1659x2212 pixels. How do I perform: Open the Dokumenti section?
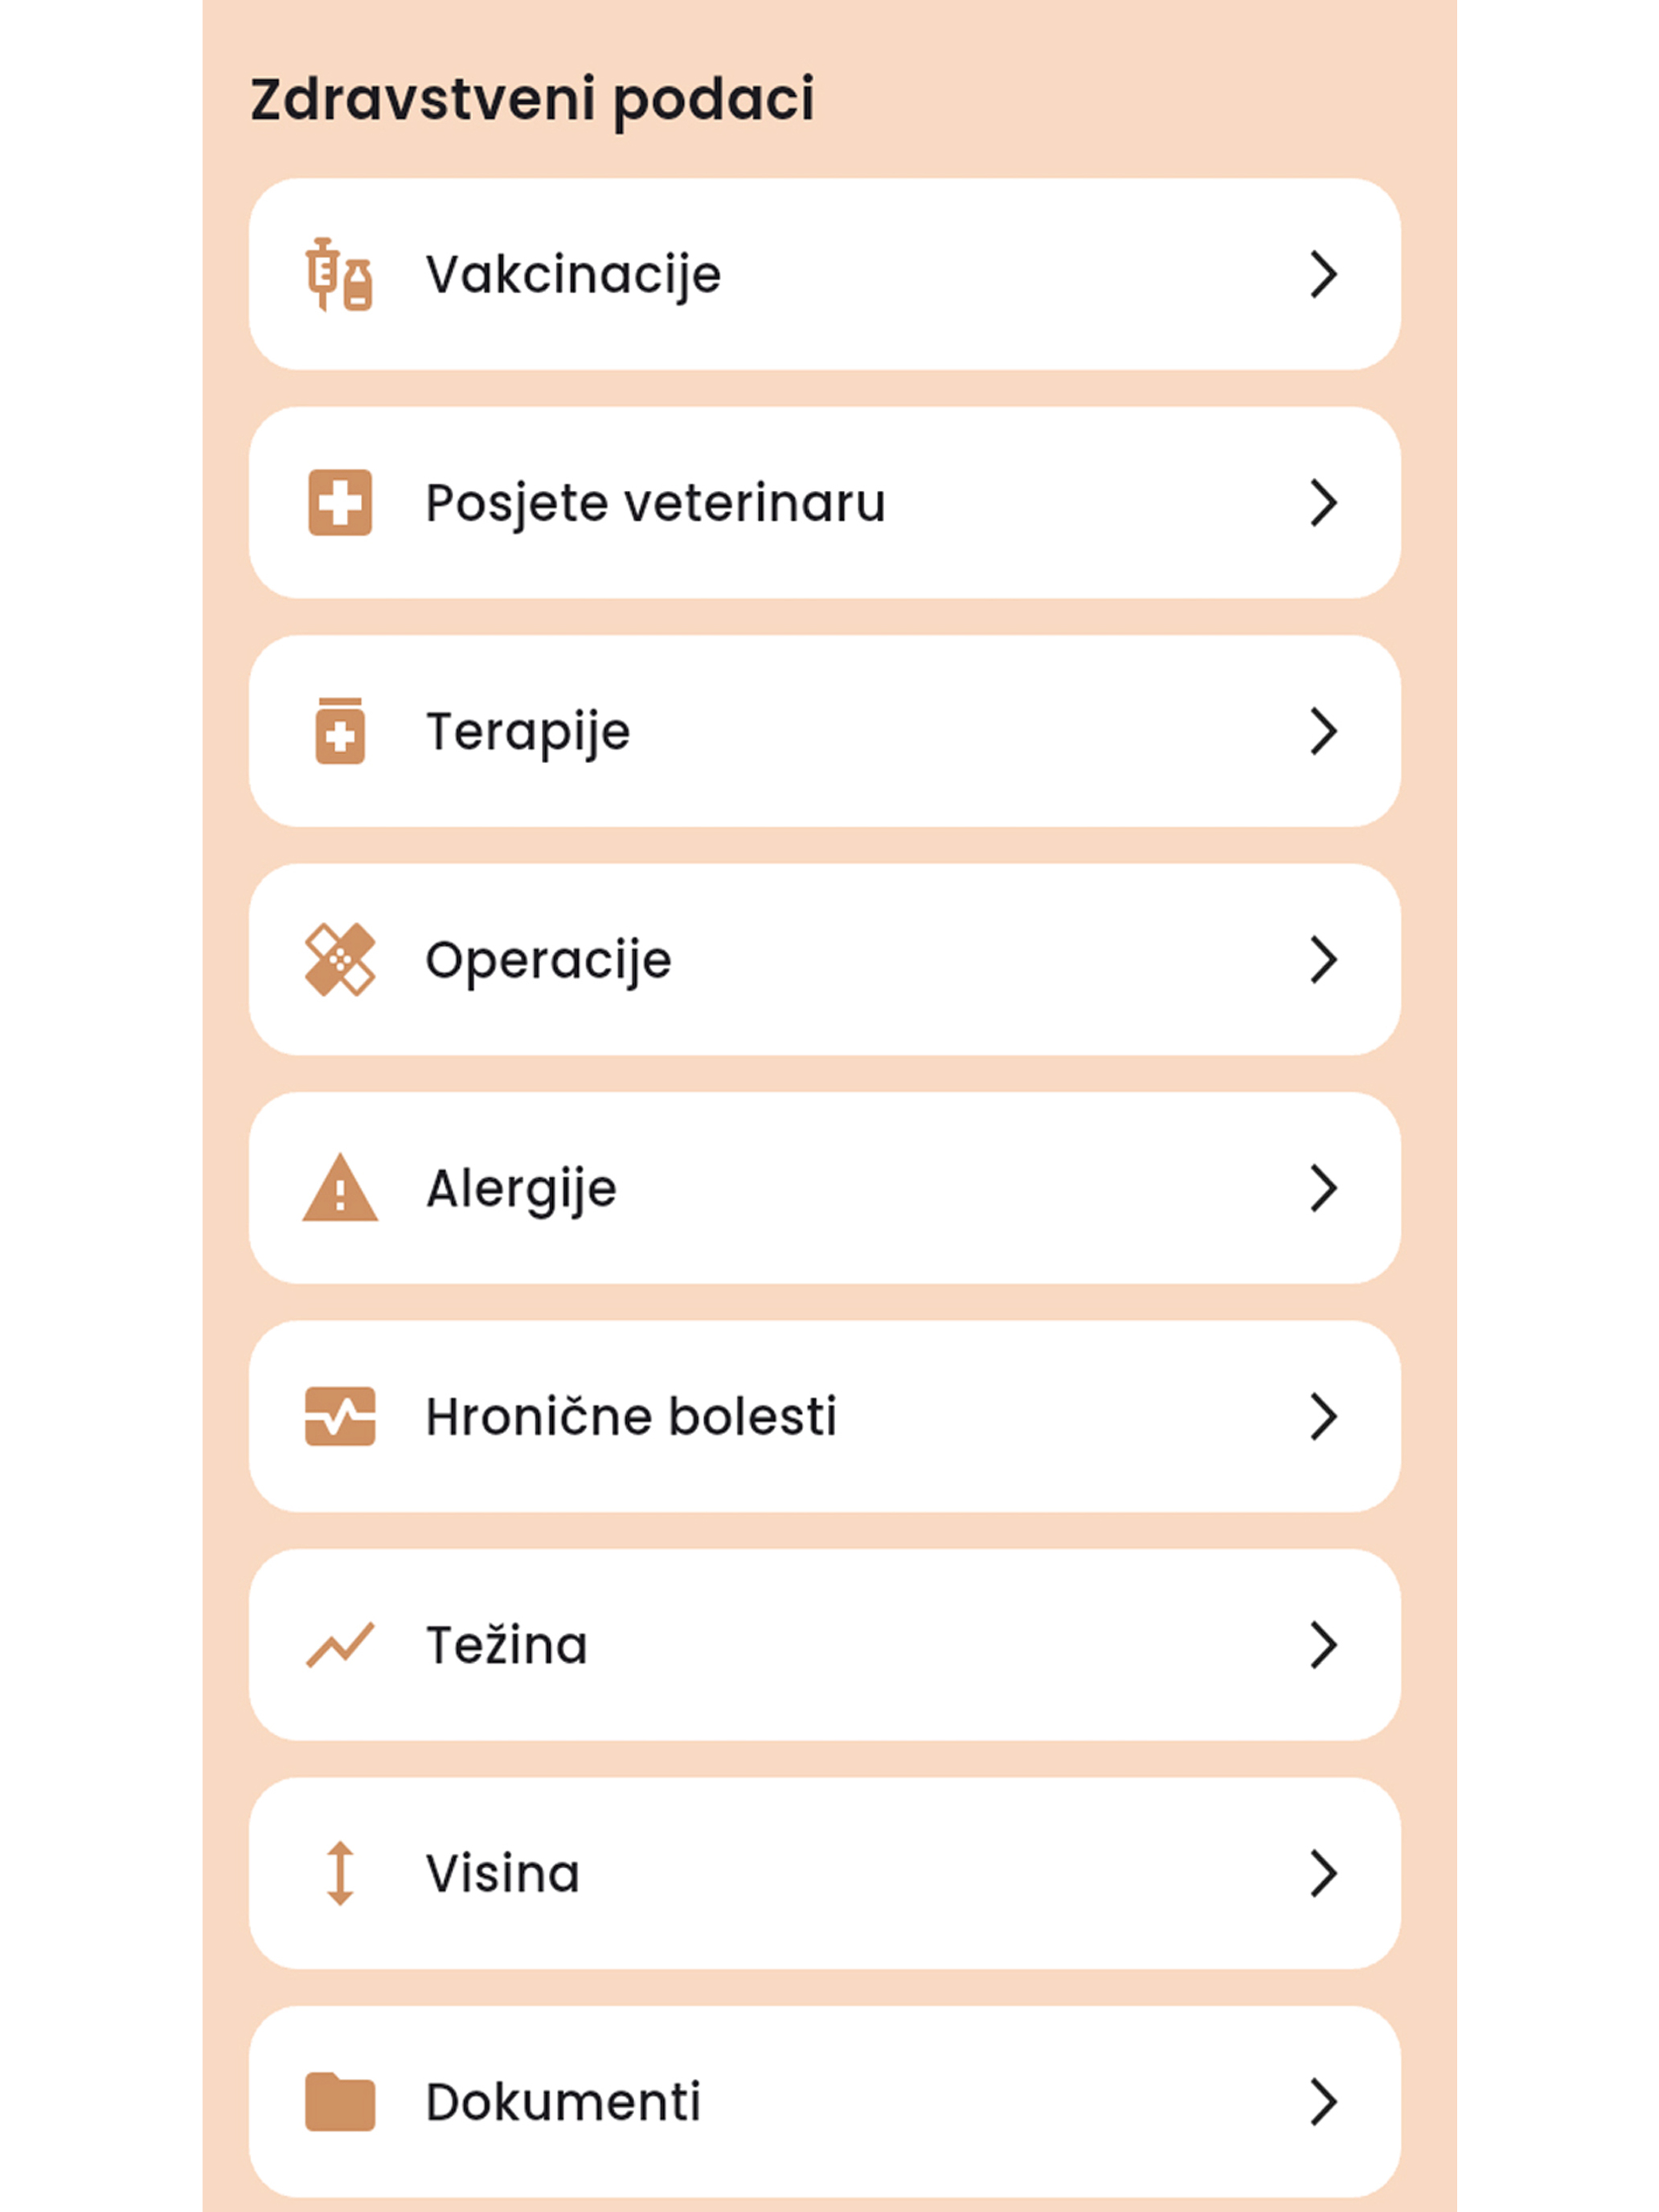pos(824,2101)
